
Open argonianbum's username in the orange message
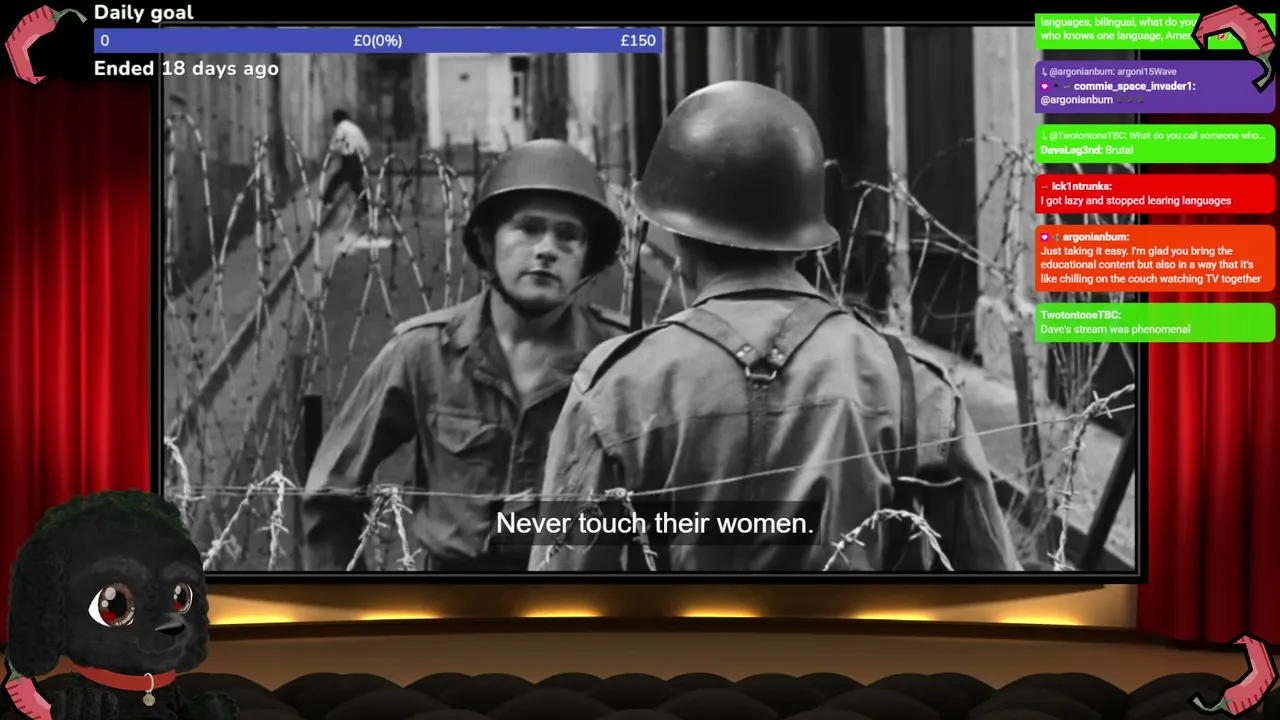coord(1096,237)
